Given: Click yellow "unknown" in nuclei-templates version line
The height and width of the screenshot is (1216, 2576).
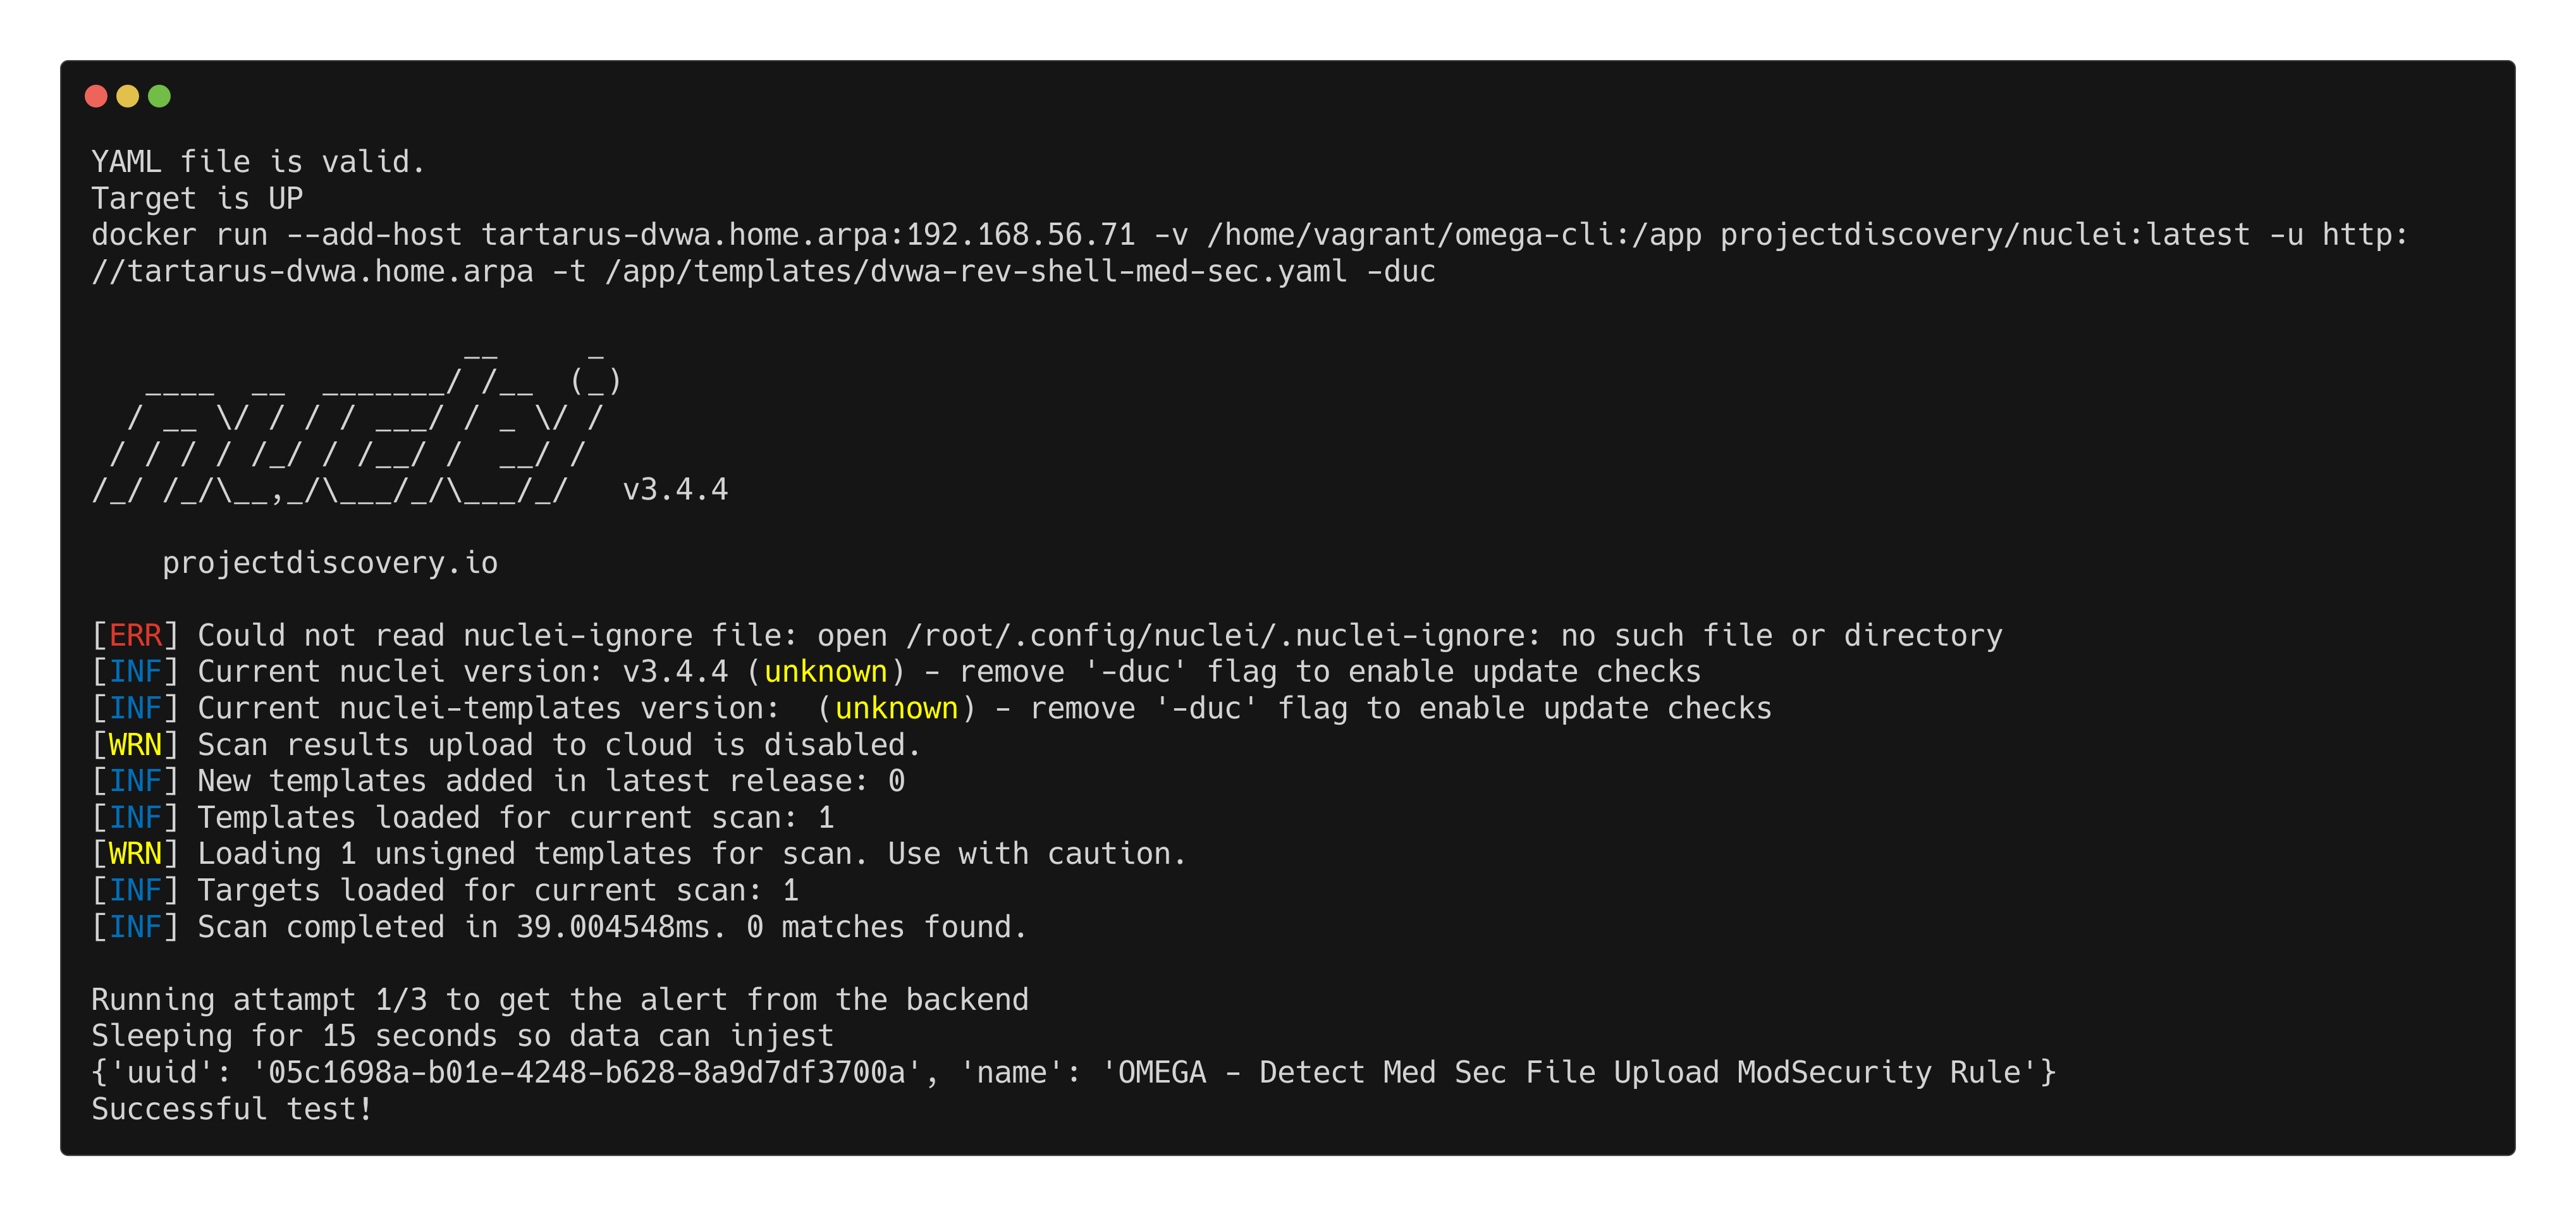Looking at the screenshot, I should tap(897, 708).
